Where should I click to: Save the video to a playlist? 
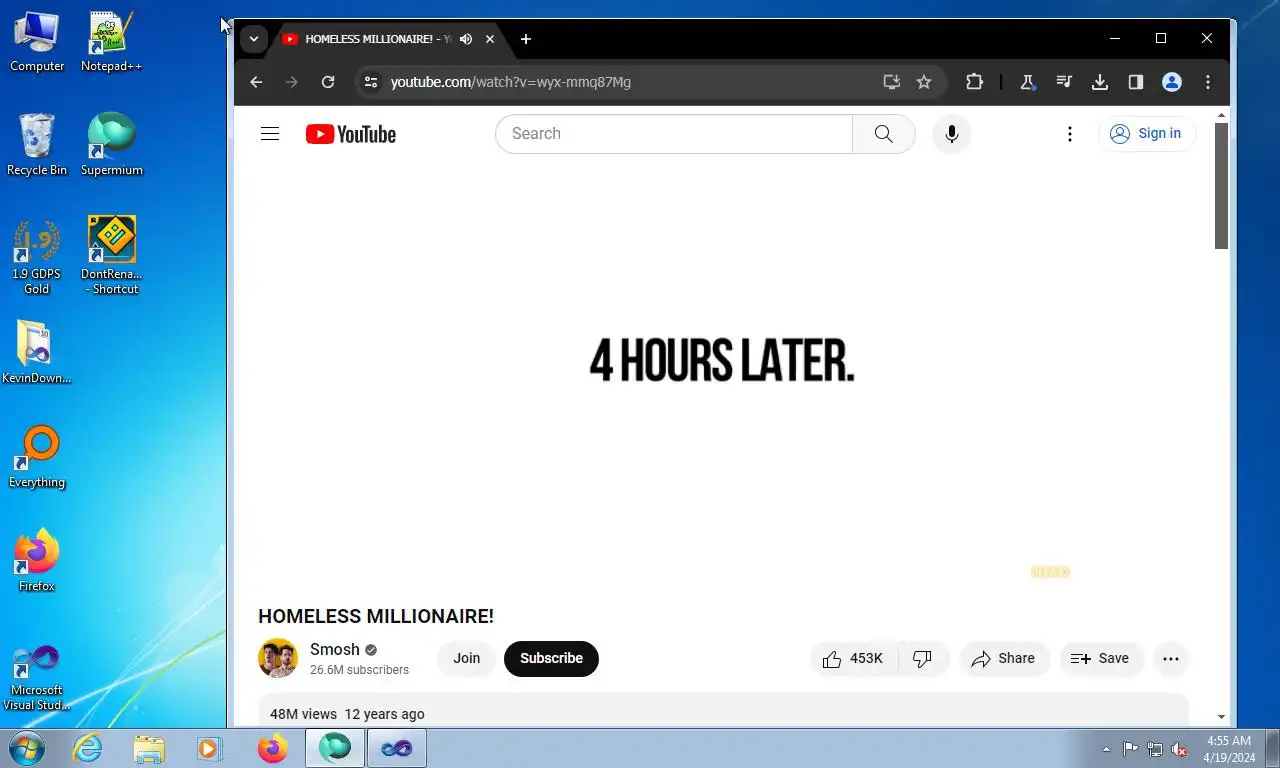click(x=1100, y=658)
